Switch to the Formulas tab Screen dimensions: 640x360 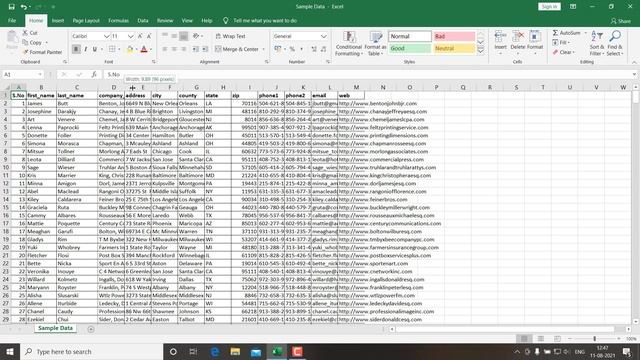[x=118, y=20]
